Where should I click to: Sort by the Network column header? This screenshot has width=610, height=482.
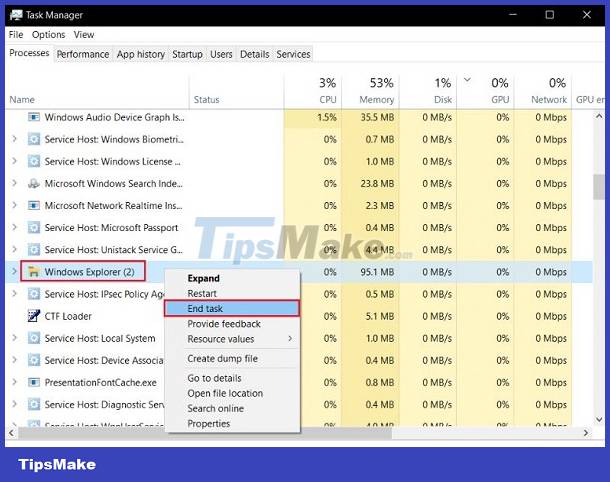tap(543, 92)
